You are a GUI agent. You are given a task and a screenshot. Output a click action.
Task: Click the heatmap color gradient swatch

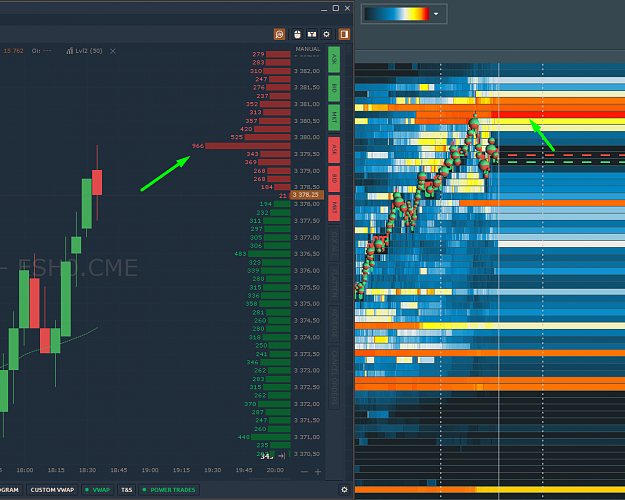397,14
